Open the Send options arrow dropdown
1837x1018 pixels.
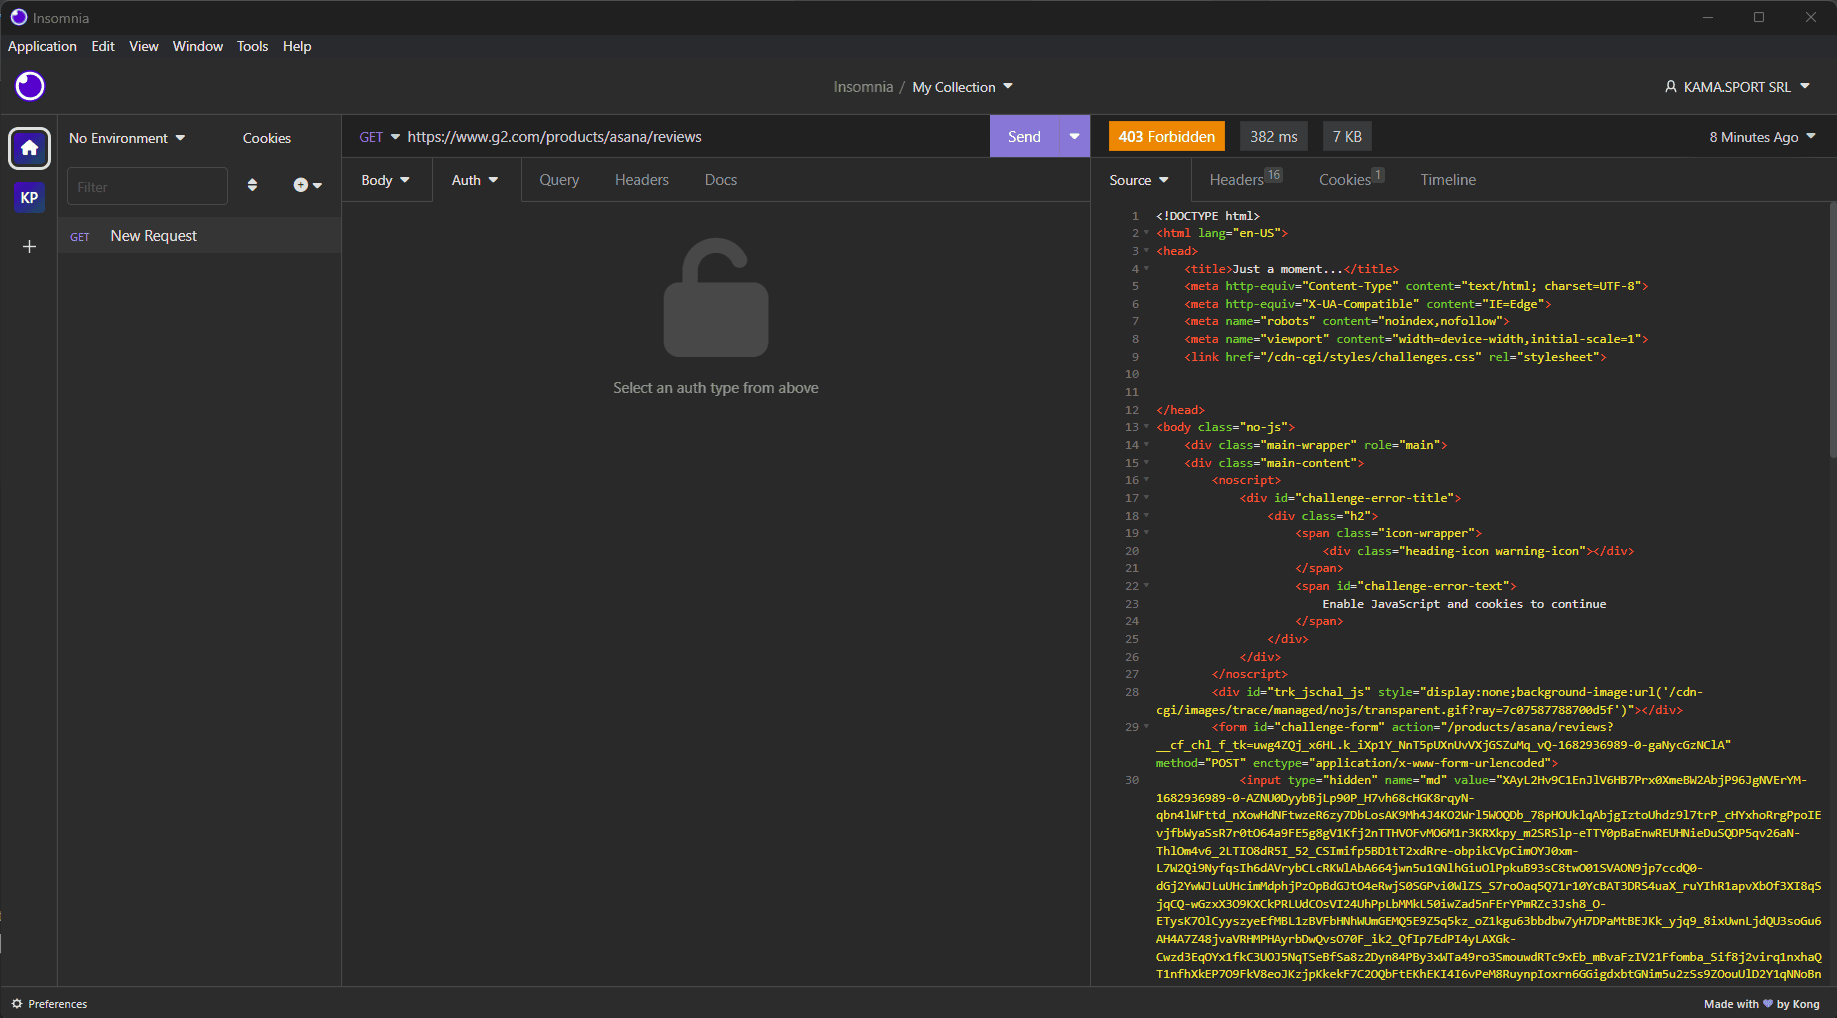(x=1074, y=136)
